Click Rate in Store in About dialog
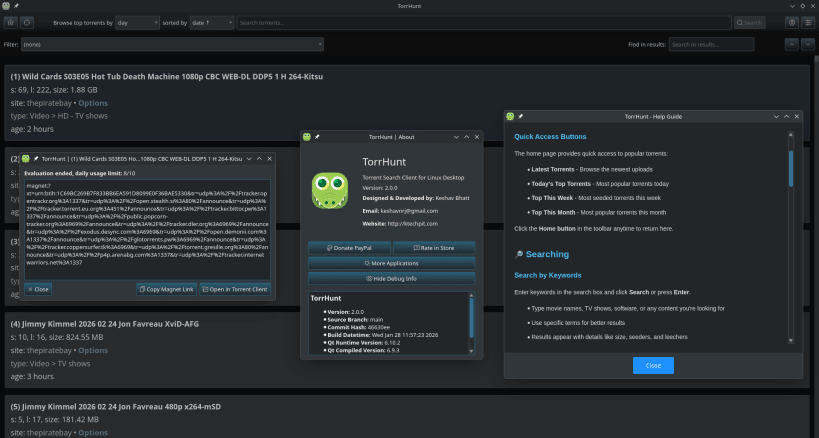The width and height of the screenshot is (819, 438). click(434, 248)
